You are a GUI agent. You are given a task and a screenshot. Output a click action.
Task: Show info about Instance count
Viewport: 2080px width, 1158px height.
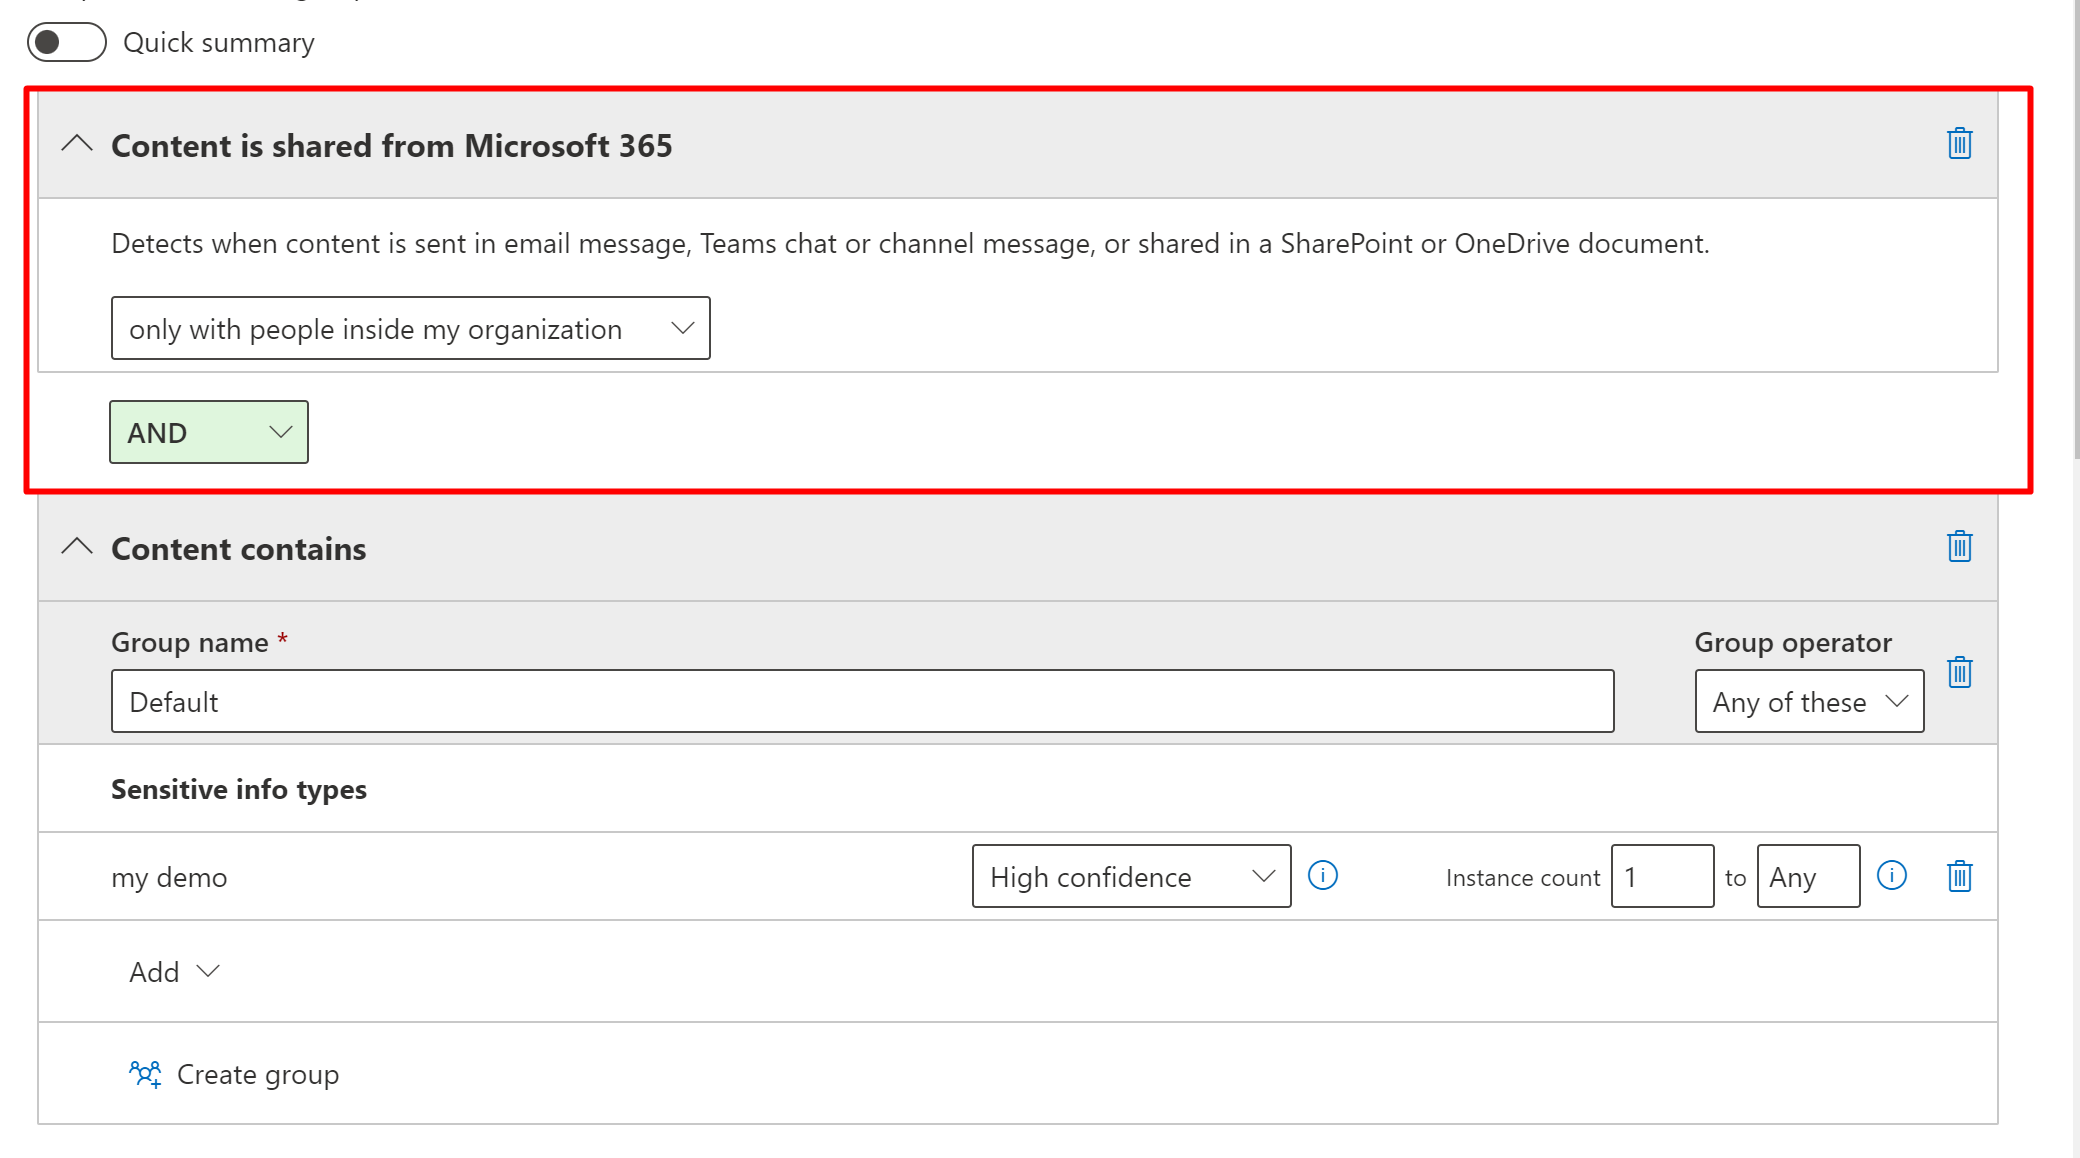click(1891, 876)
